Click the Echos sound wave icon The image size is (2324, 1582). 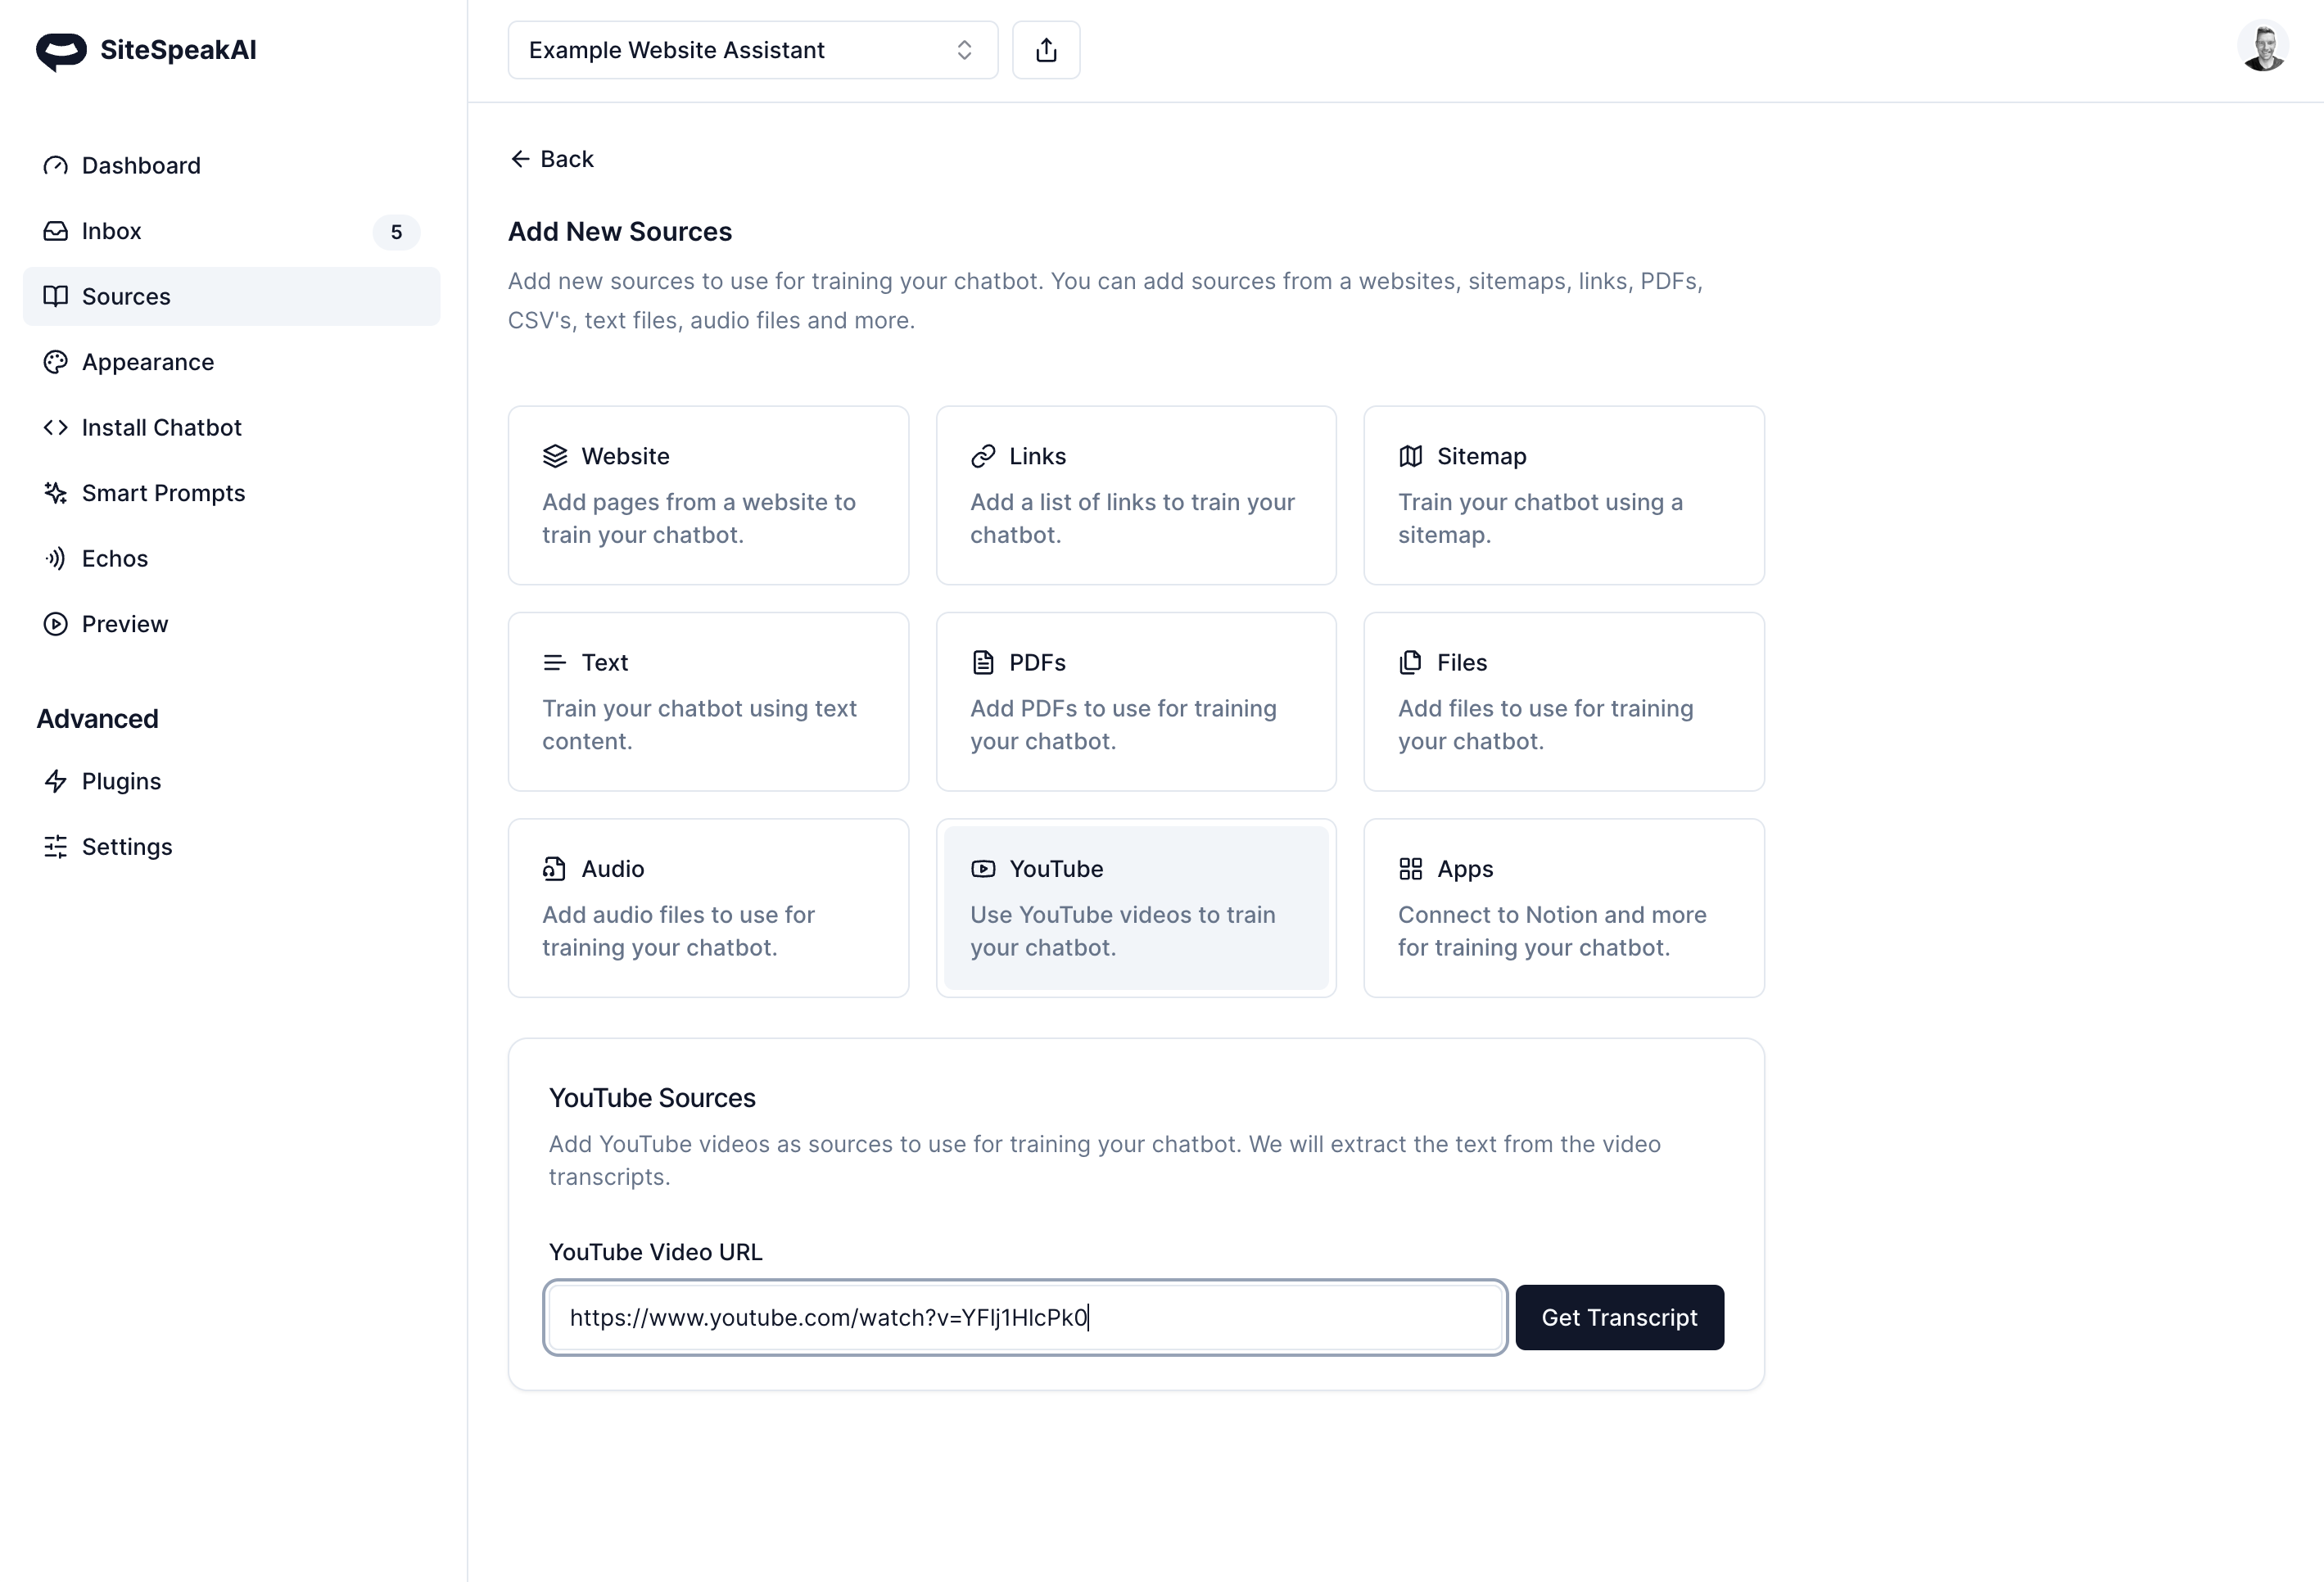[x=56, y=559]
